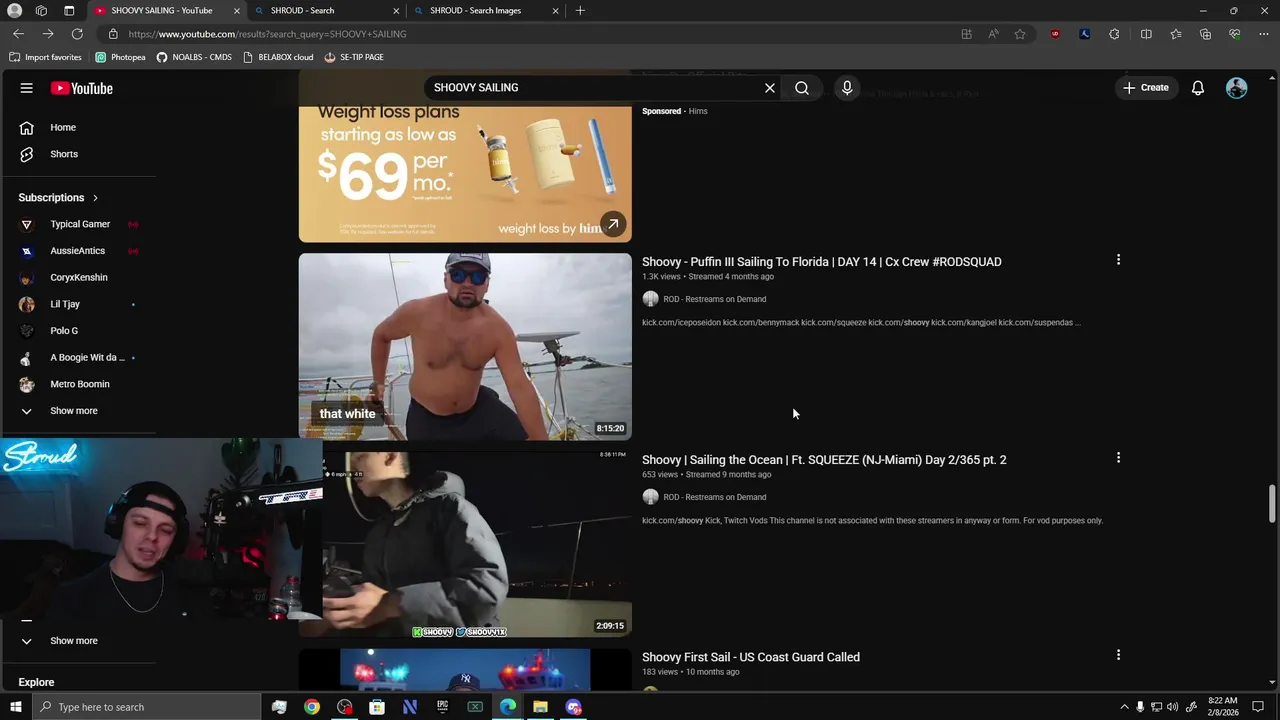The image size is (1280, 720).
Task: Open Typical Gamer subscription channel
Action: coord(80,224)
